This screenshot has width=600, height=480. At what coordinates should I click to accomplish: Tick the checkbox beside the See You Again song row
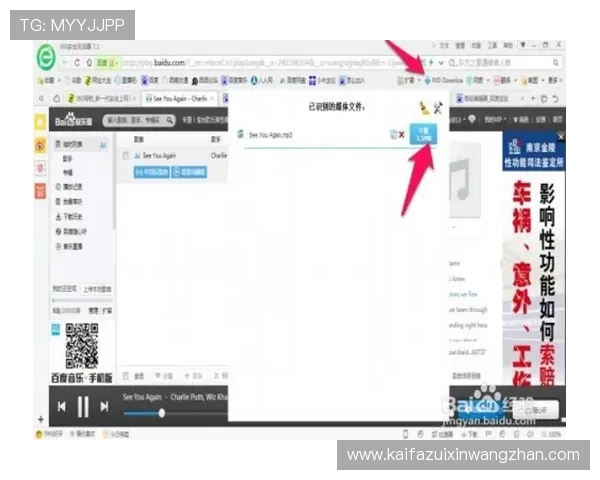(x=125, y=155)
